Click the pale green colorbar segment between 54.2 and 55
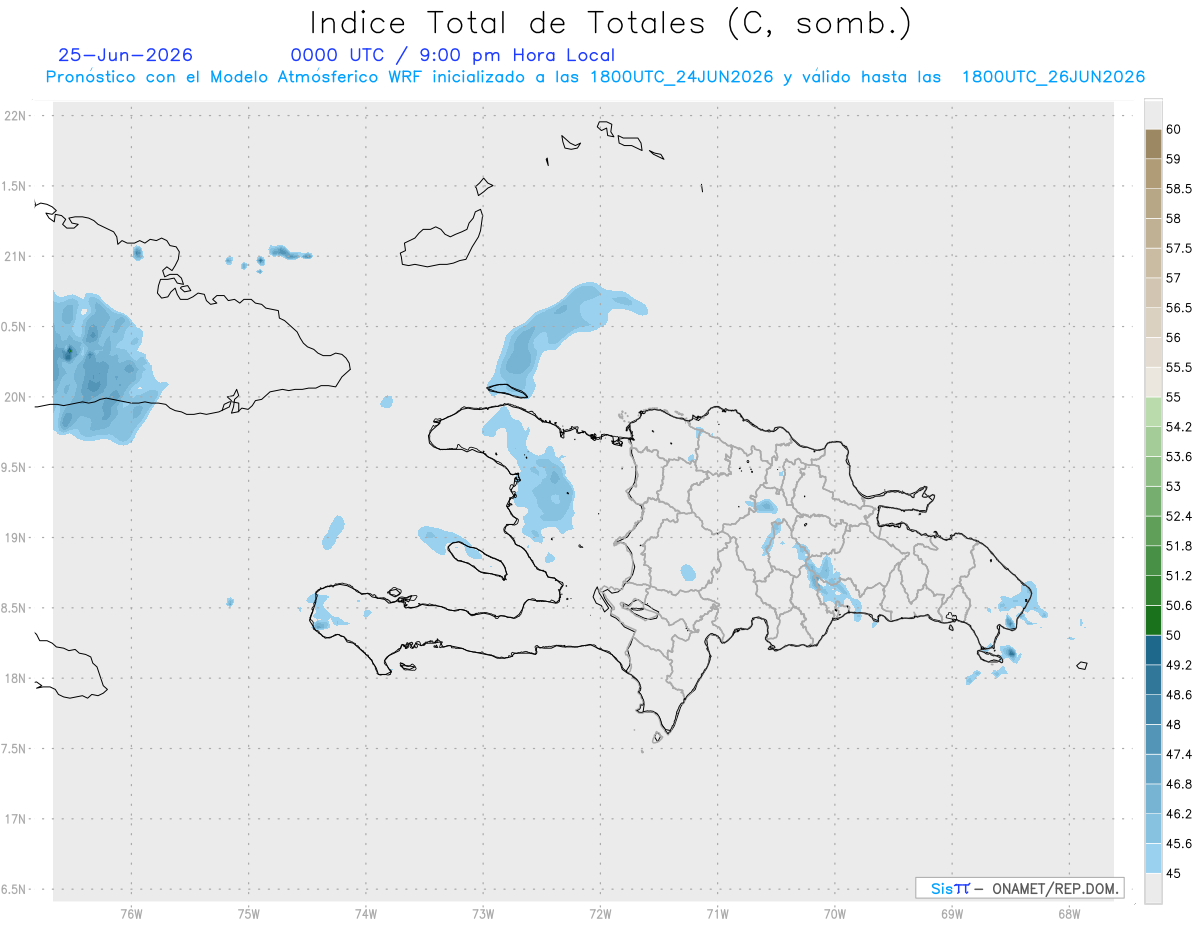 pos(1153,412)
